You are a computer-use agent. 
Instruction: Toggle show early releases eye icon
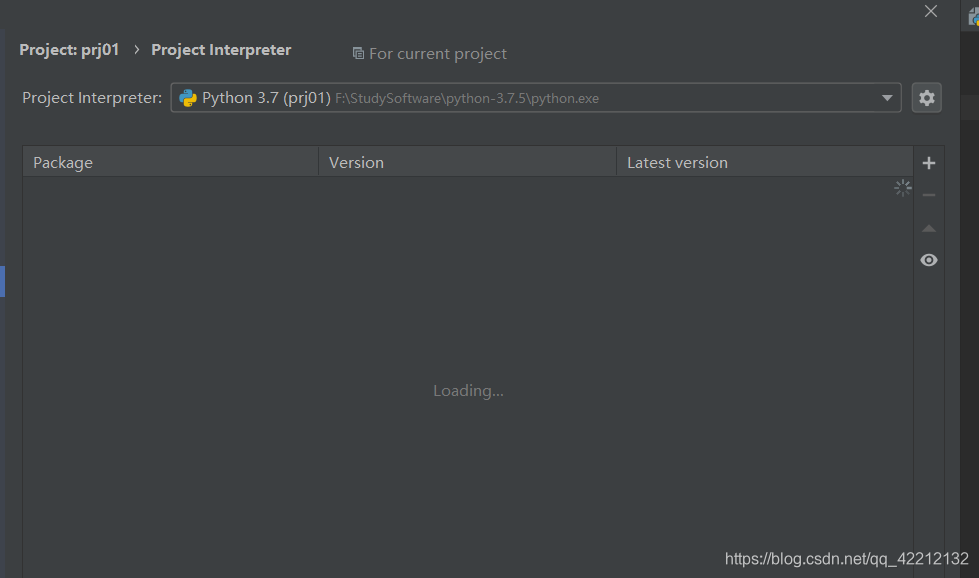tap(929, 260)
